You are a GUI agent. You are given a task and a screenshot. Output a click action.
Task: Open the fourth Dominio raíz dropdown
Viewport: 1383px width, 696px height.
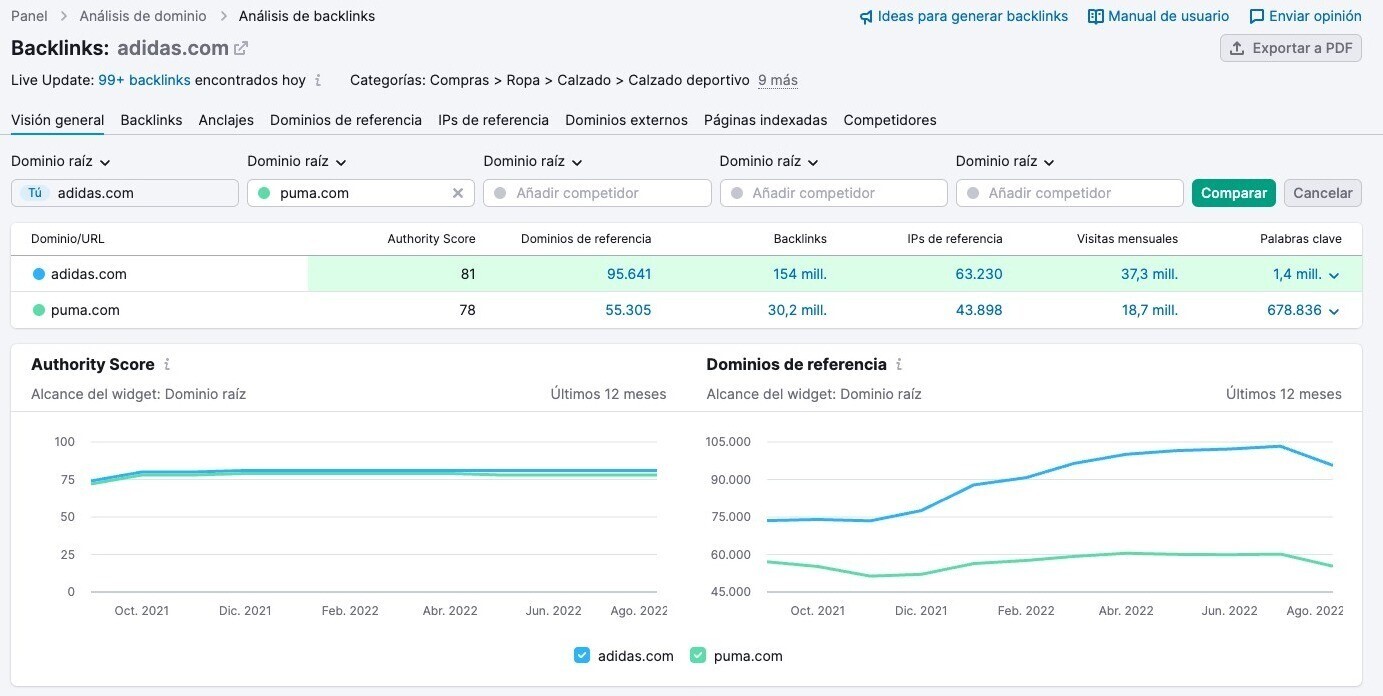(769, 161)
